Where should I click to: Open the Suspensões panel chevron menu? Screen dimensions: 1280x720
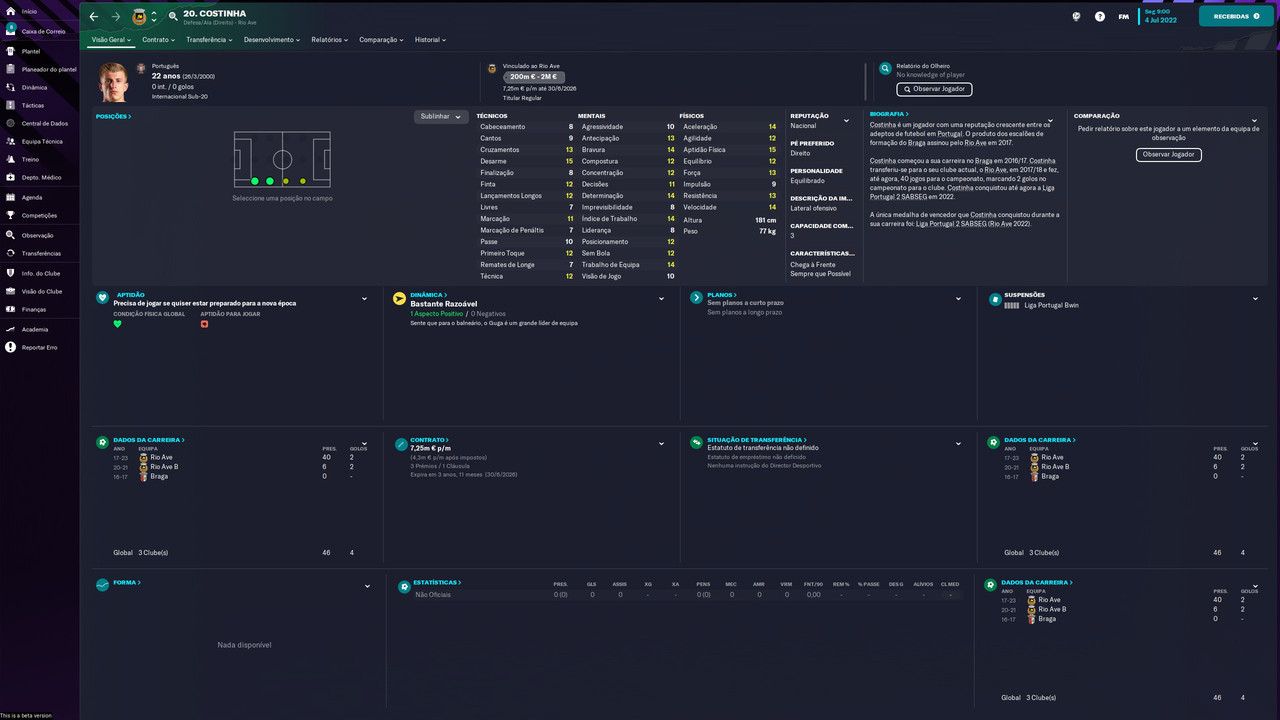(1255, 299)
